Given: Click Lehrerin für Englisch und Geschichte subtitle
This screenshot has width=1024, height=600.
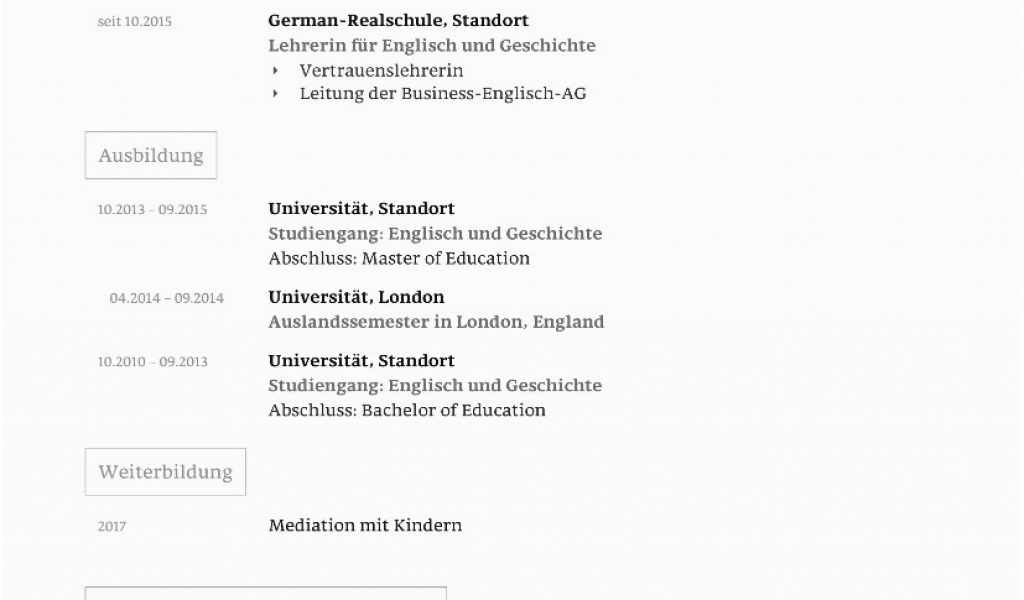Looking at the screenshot, I should [432, 46].
